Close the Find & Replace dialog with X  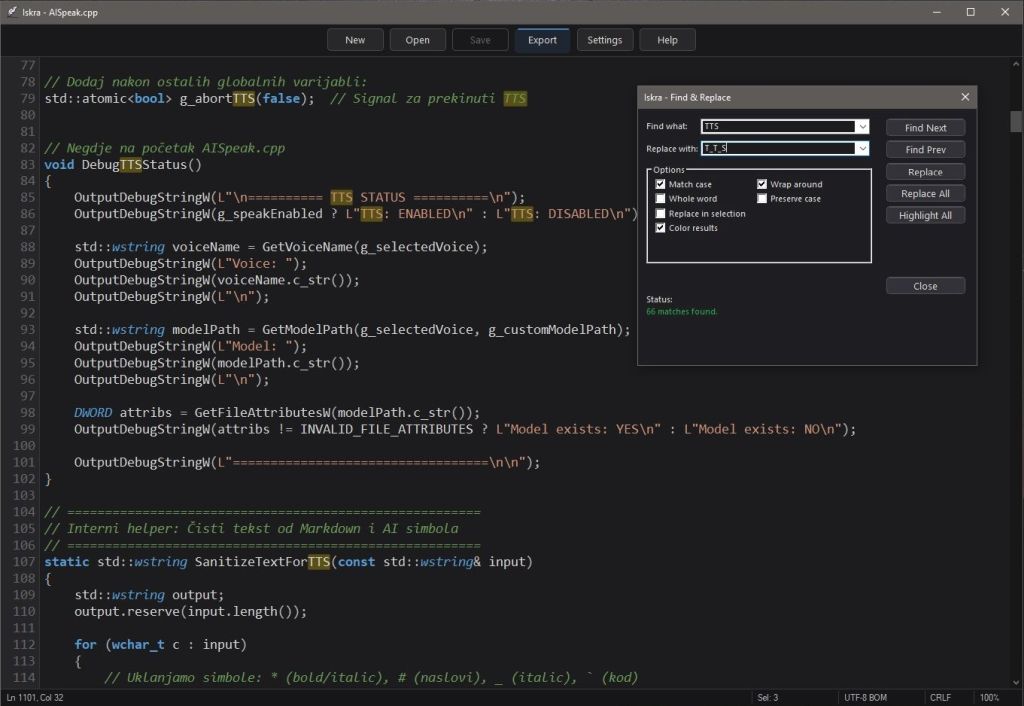click(x=964, y=97)
